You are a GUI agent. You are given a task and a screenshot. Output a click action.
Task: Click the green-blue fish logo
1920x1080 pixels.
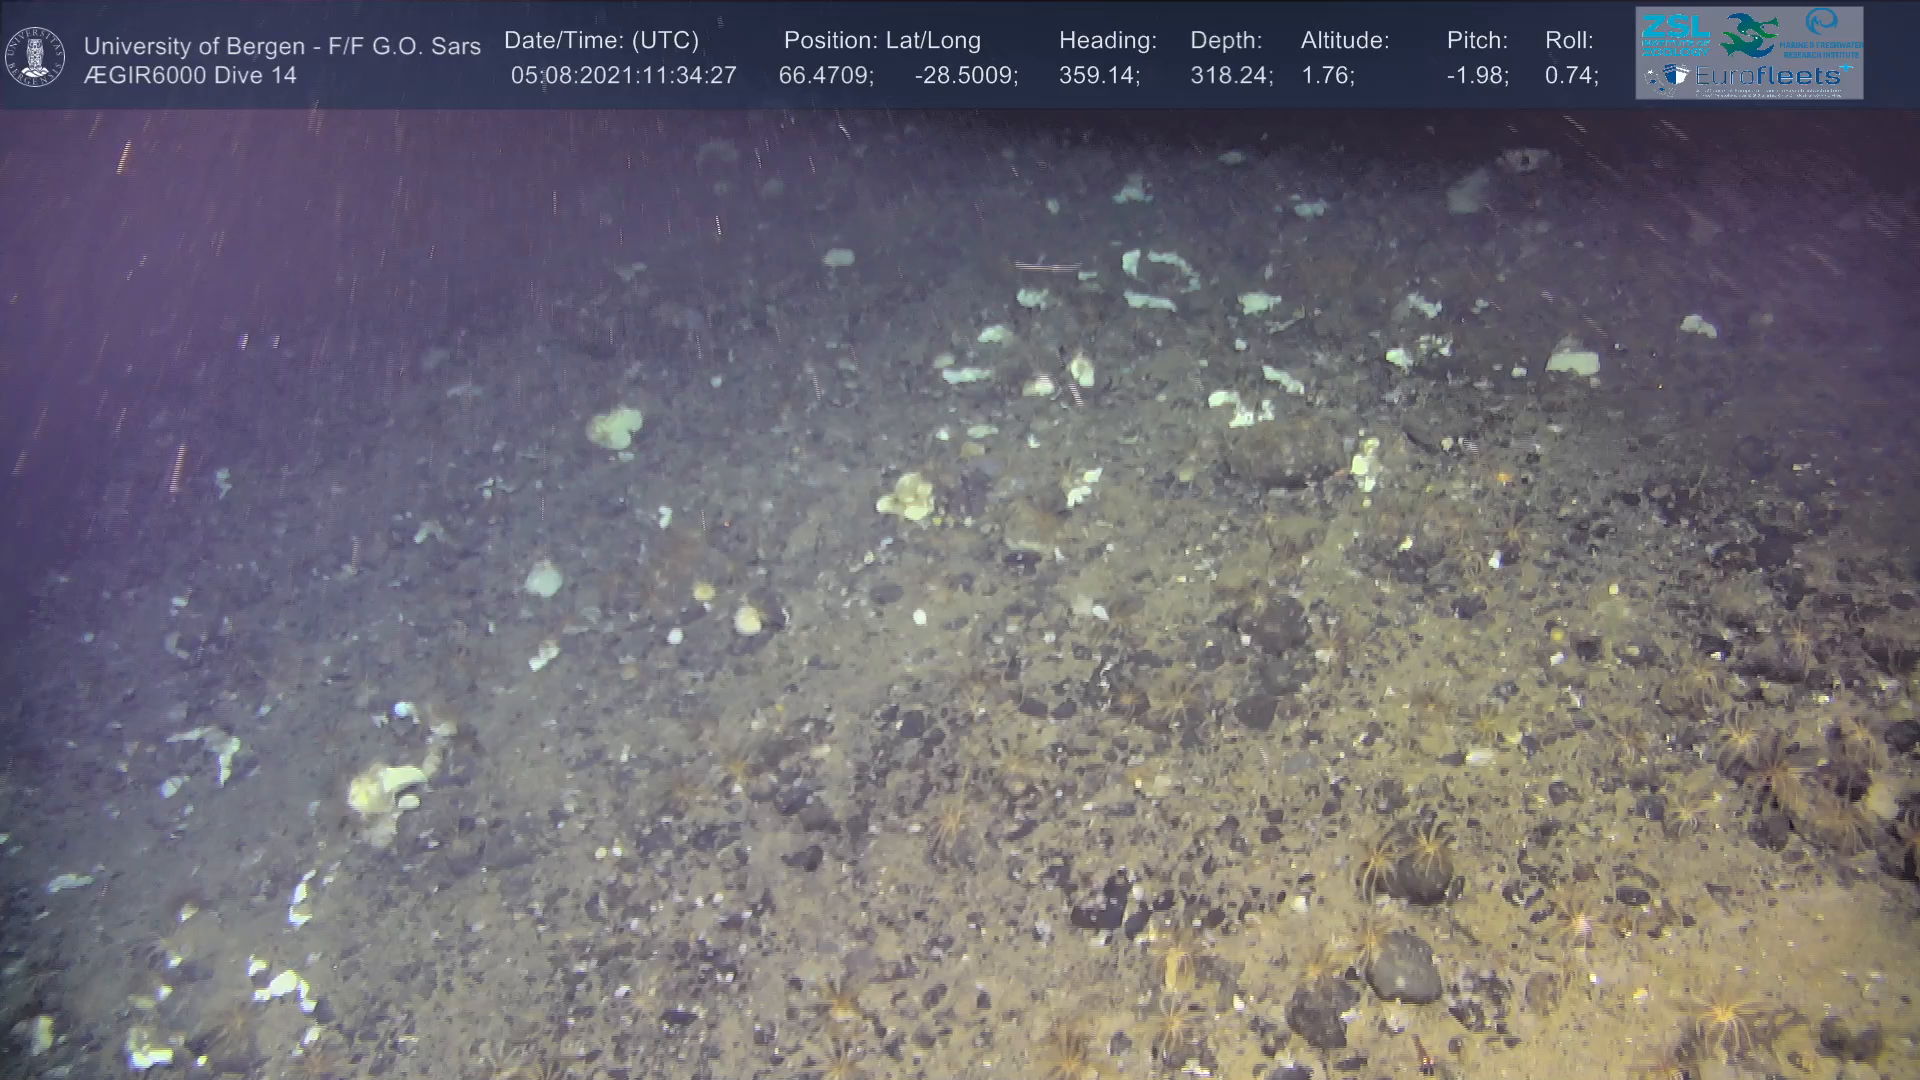click(1750, 35)
